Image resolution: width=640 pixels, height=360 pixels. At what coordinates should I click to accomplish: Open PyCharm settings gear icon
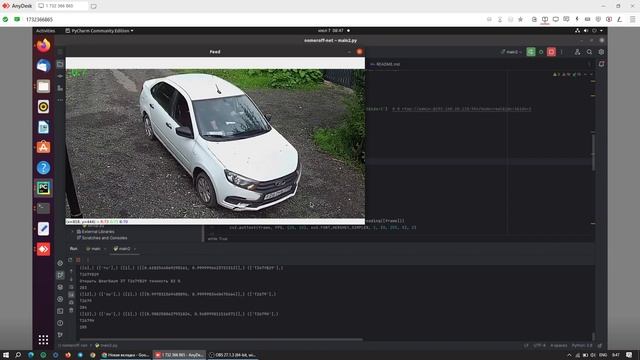pyautogui.click(x=601, y=52)
